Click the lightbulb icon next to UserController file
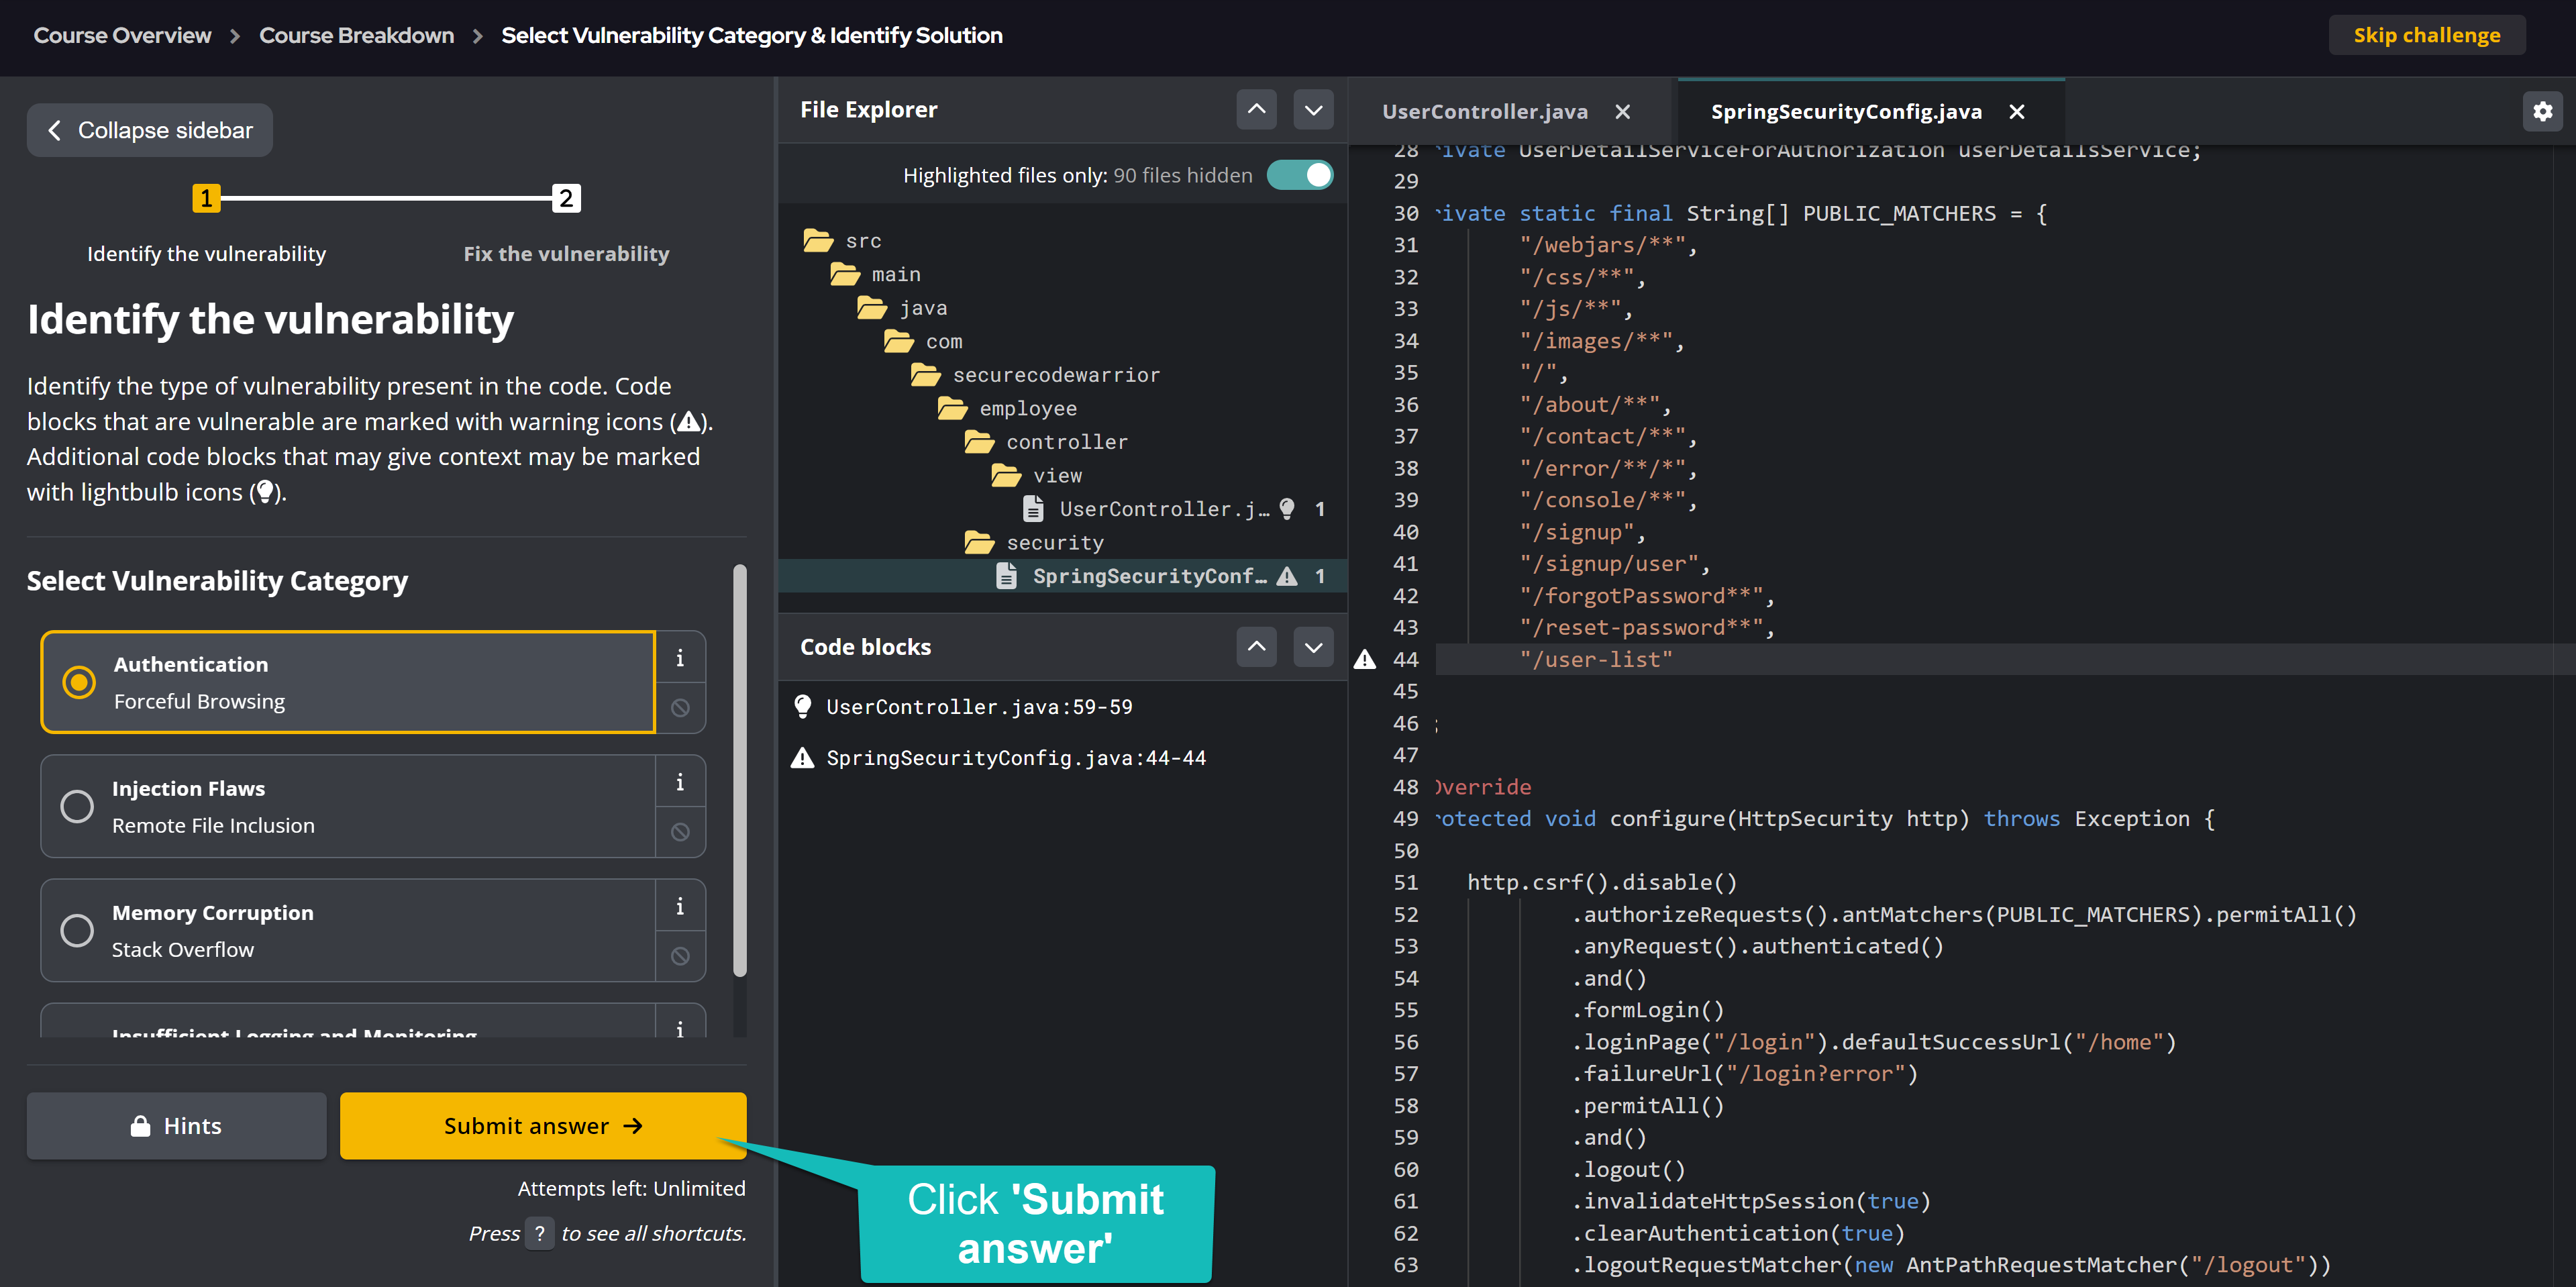The width and height of the screenshot is (2576, 1287). [1287, 509]
